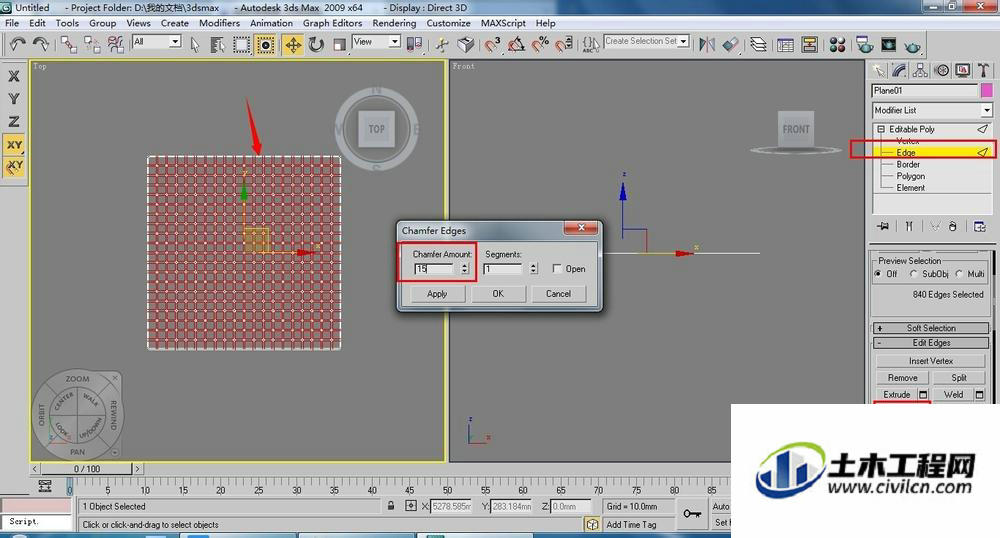1000x538 pixels.
Task: Toggle the X axis constraint button
Action: pos(13,76)
